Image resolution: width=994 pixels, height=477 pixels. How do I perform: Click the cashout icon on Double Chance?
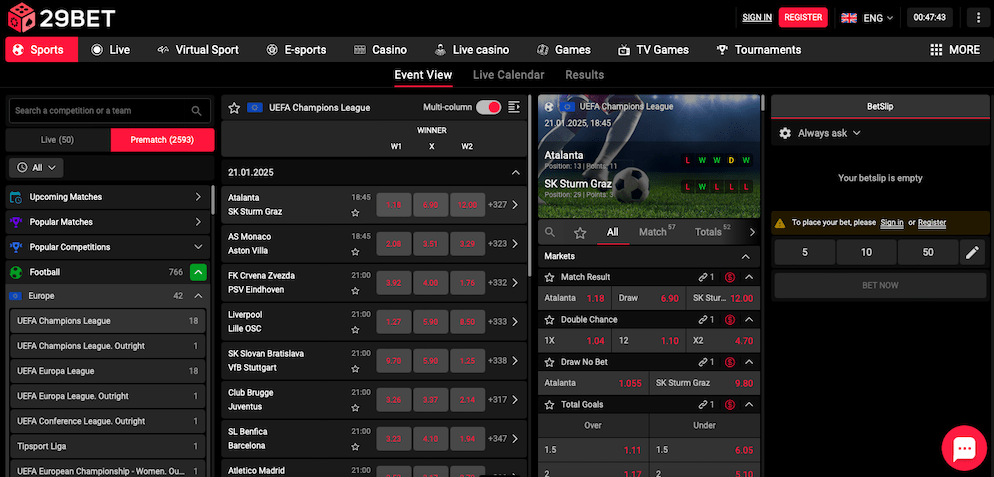tap(730, 320)
